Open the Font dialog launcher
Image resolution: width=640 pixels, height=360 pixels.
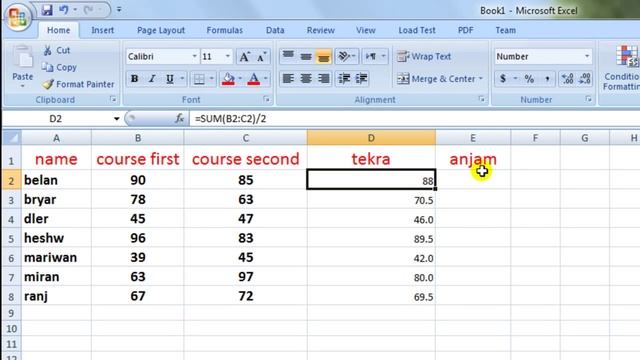[267, 99]
